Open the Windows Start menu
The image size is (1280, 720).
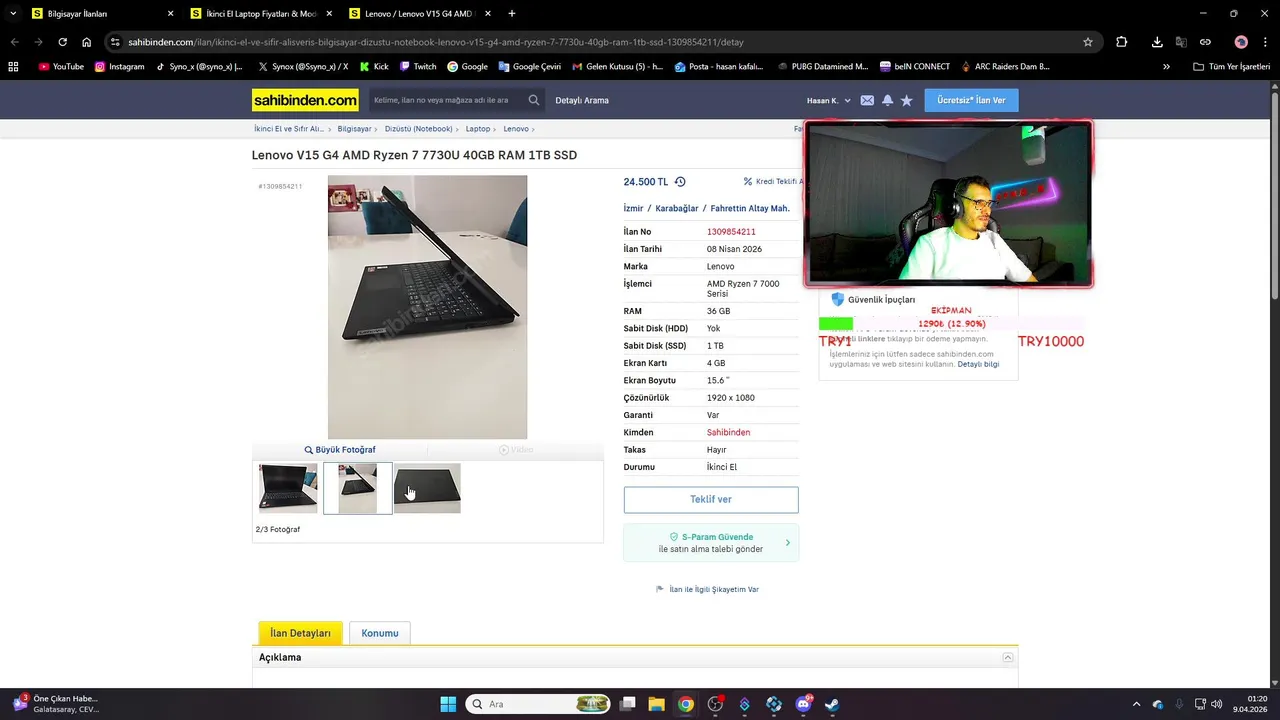click(448, 704)
